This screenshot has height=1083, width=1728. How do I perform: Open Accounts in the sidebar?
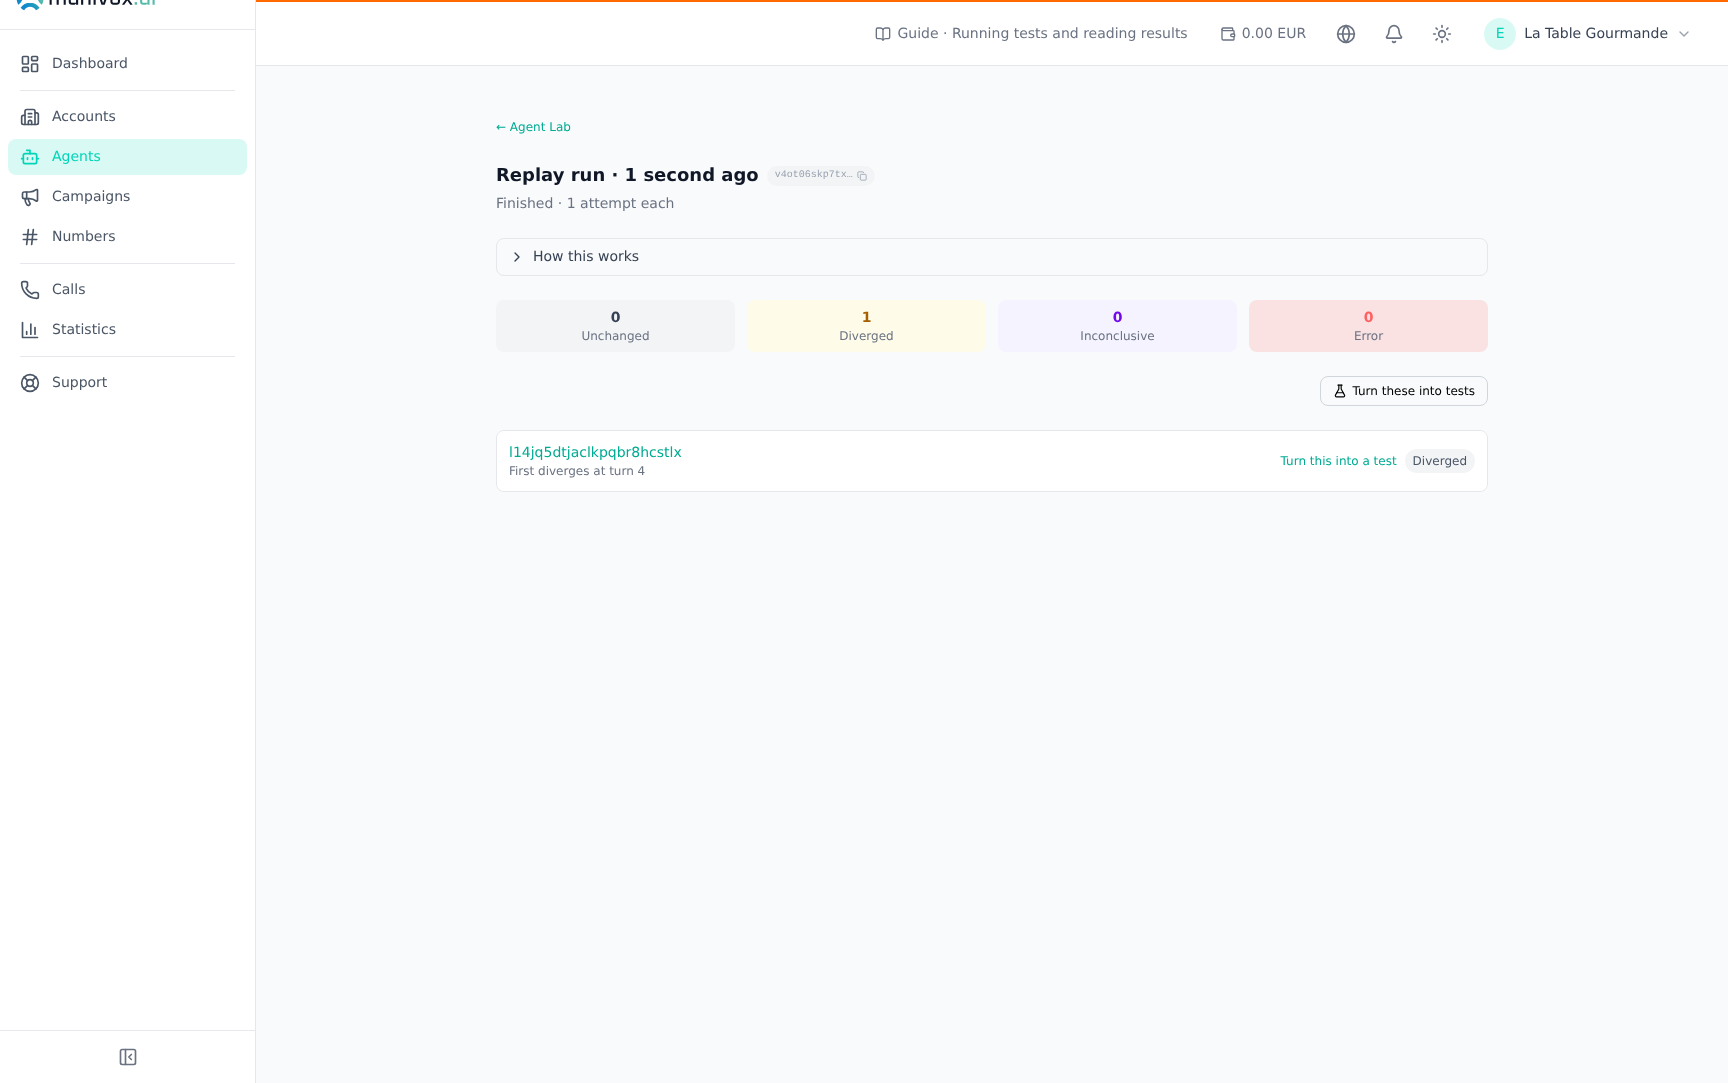pos(127,117)
